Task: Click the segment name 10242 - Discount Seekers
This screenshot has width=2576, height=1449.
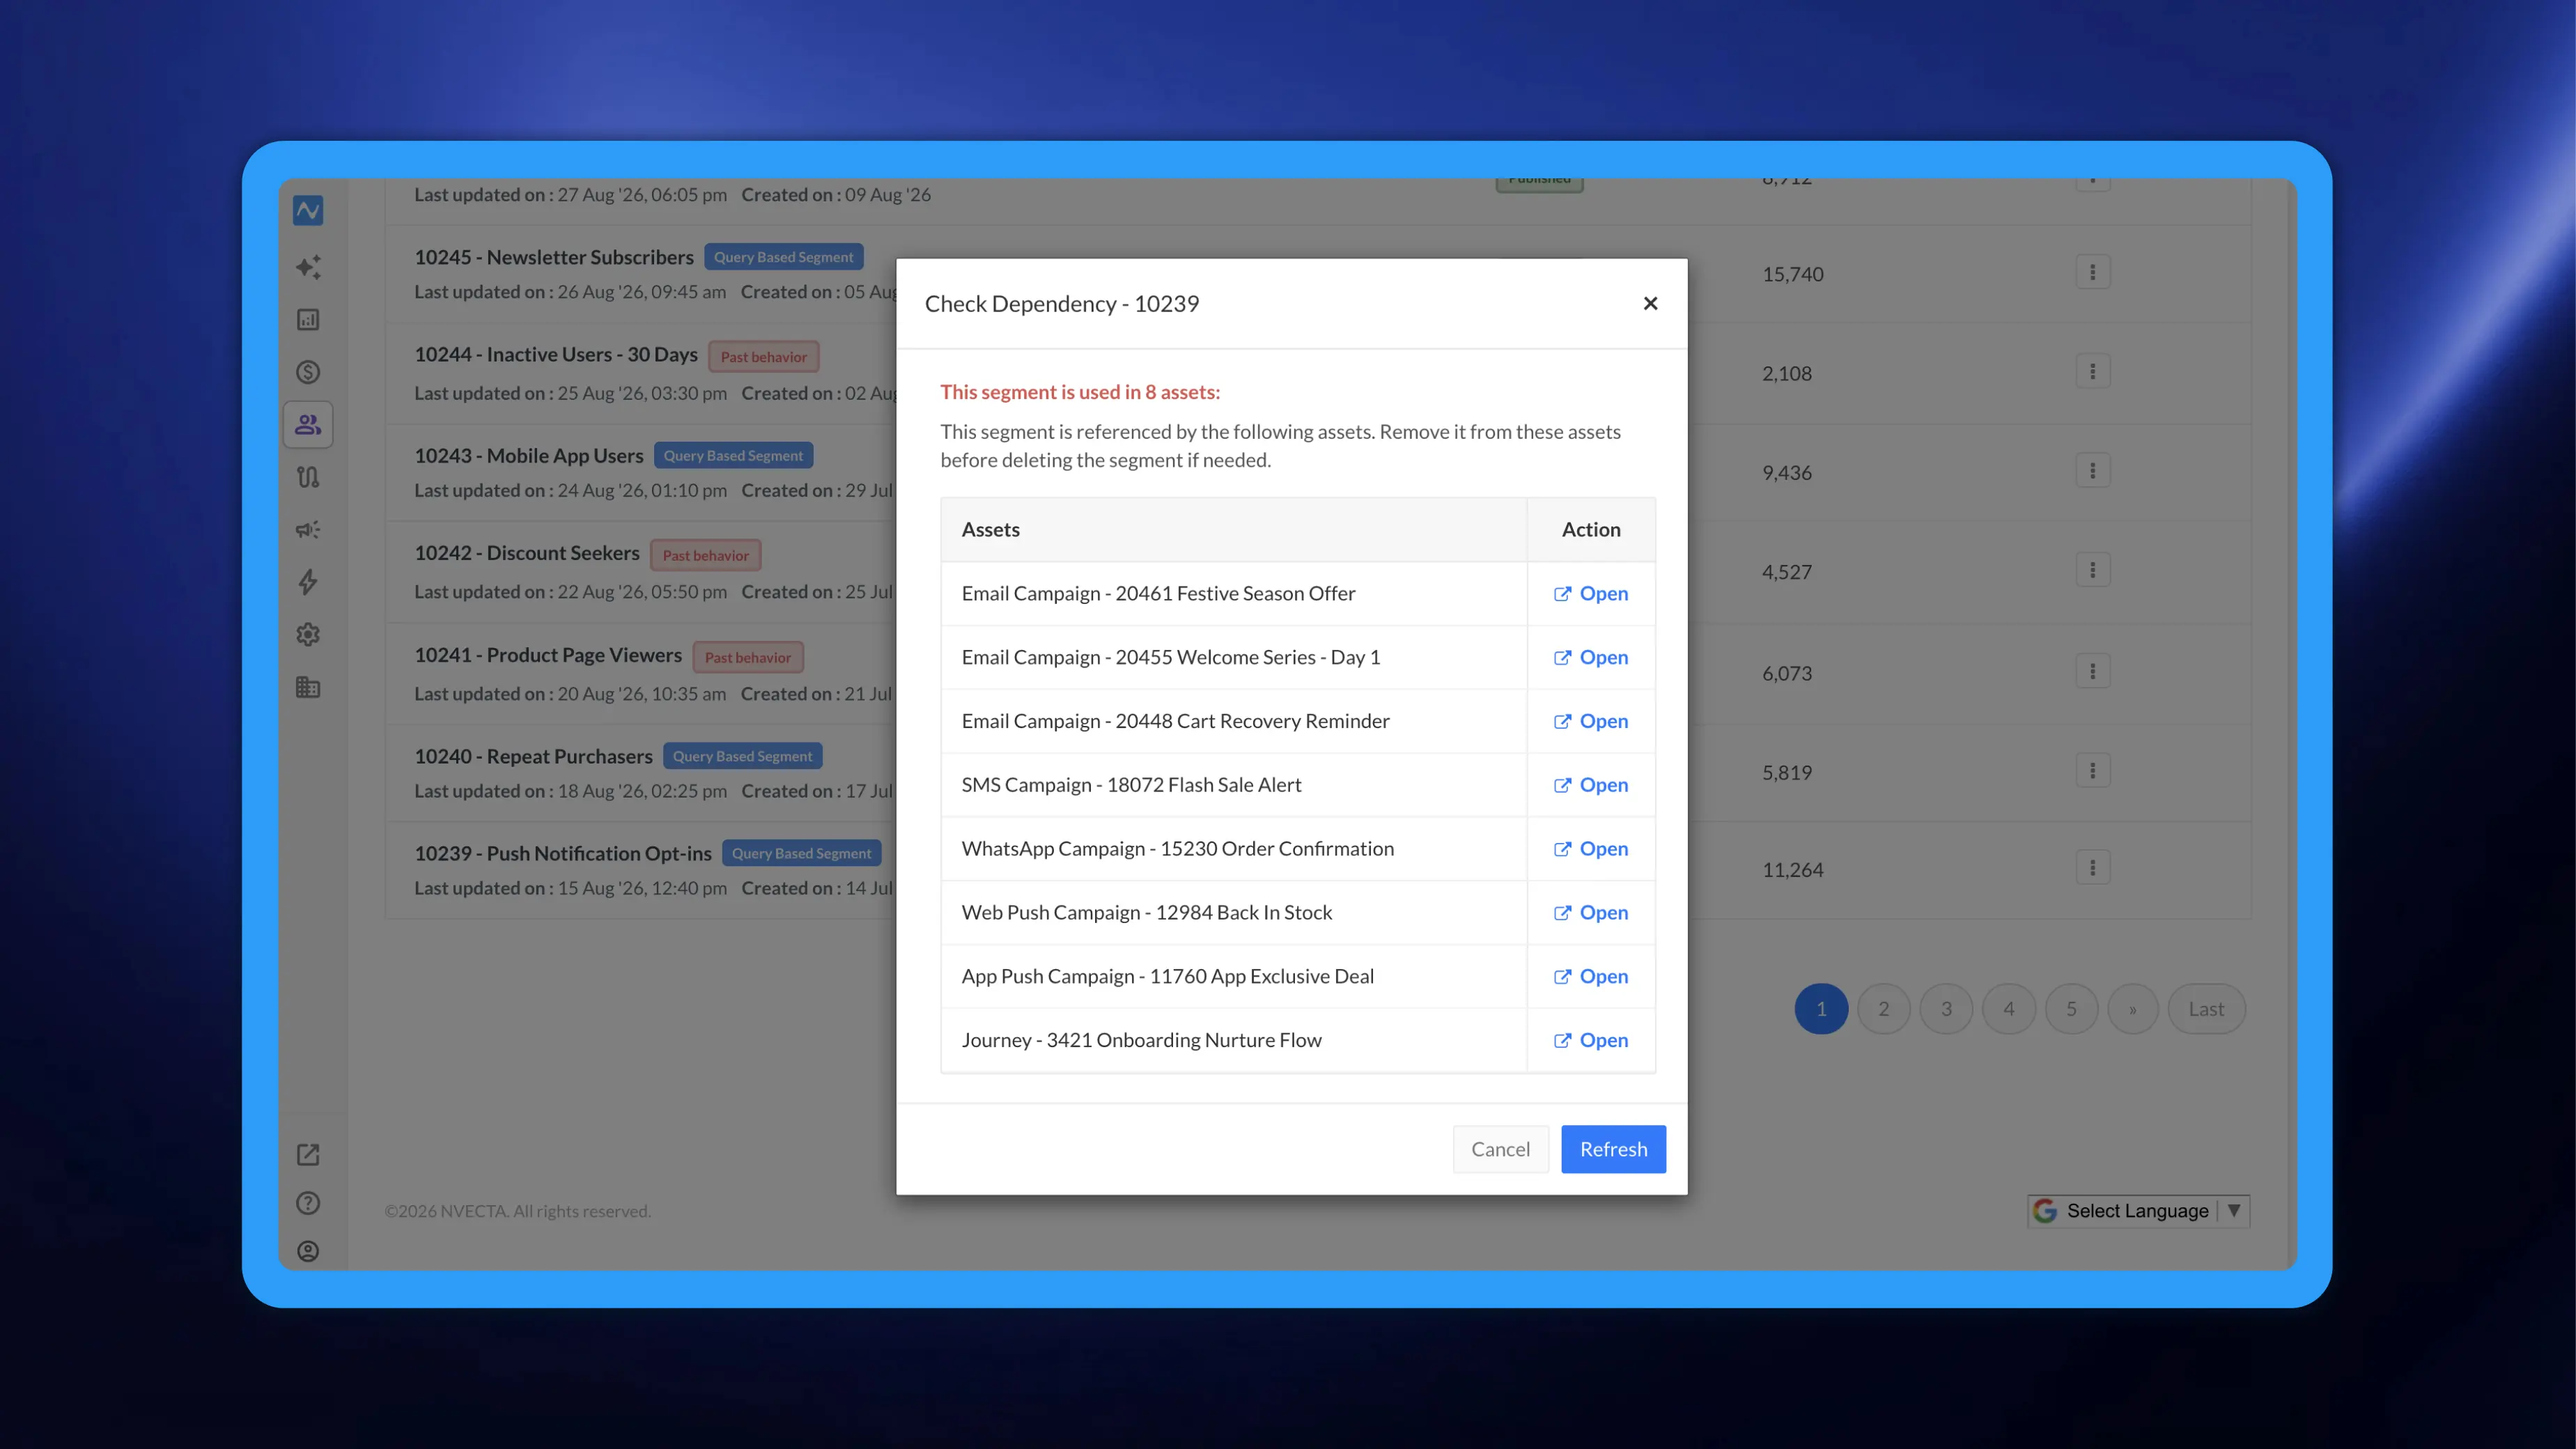Action: coord(527,553)
